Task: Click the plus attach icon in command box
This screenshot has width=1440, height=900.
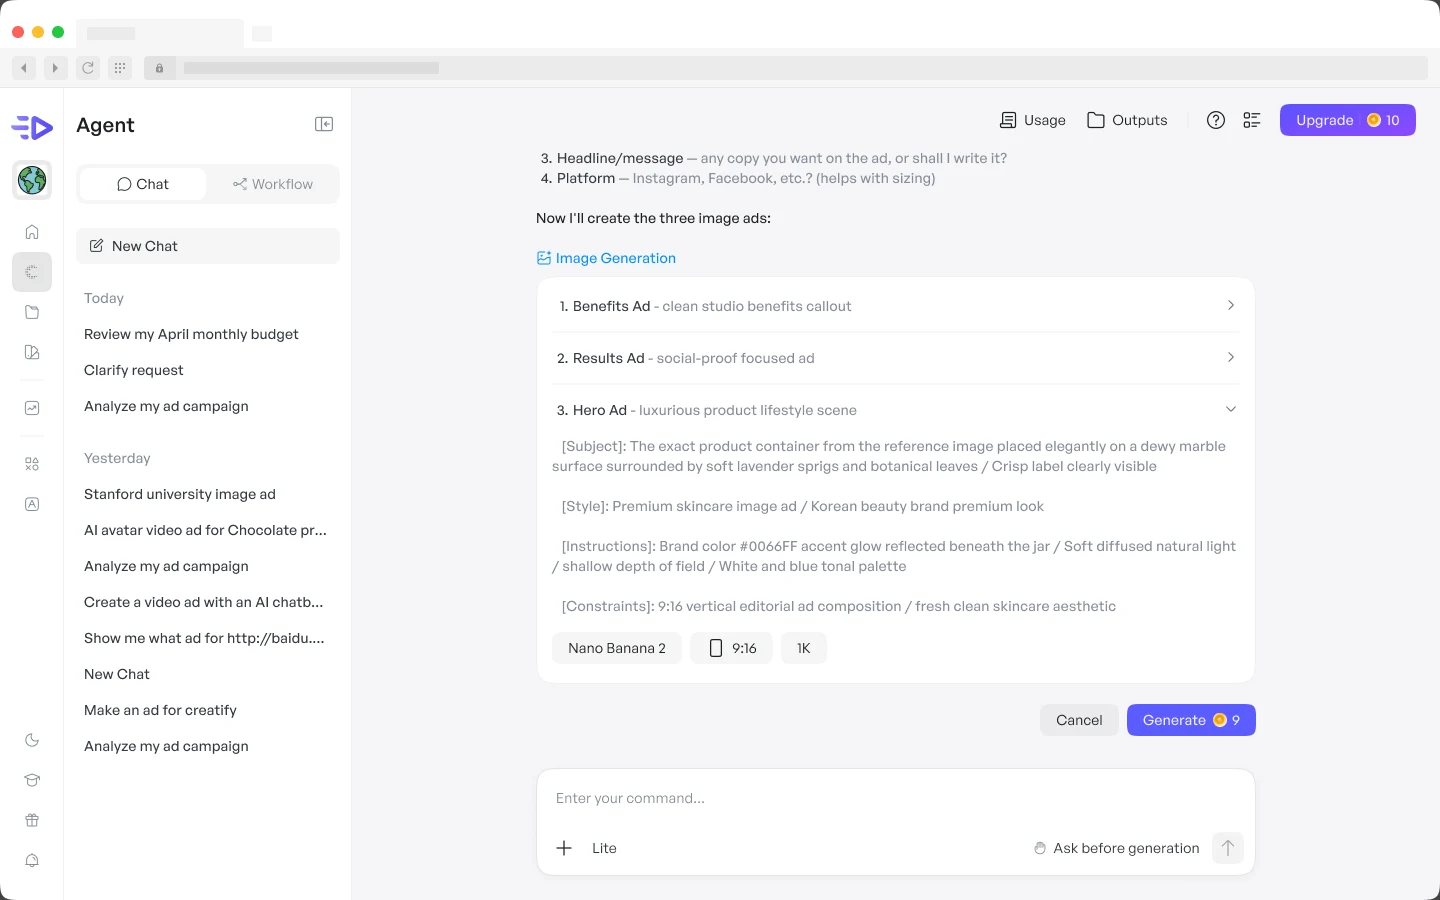Action: [564, 848]
